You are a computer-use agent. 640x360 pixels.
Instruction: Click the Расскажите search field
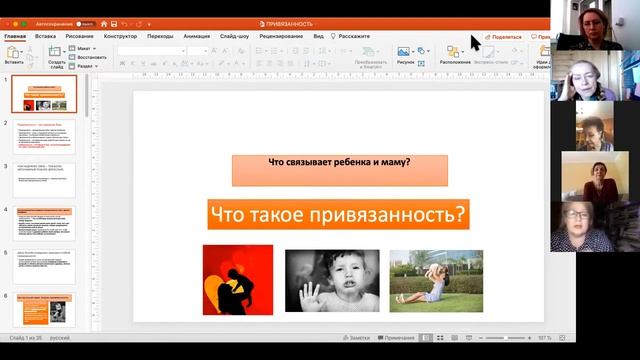pyautogui.click(x=350, y=36)
